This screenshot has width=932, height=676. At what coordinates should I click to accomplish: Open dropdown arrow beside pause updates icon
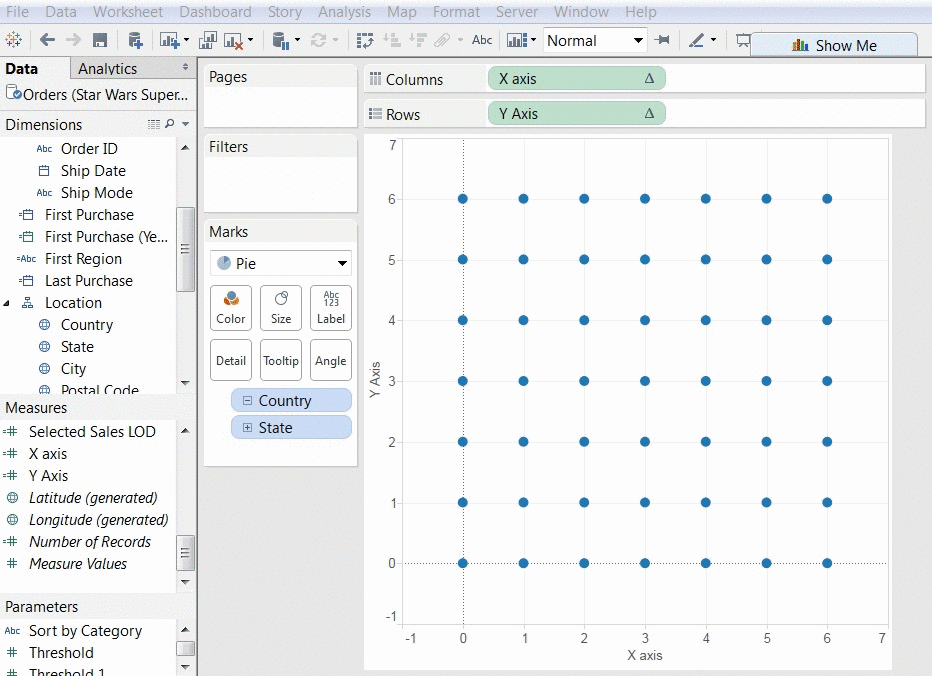tap(297, 40)
